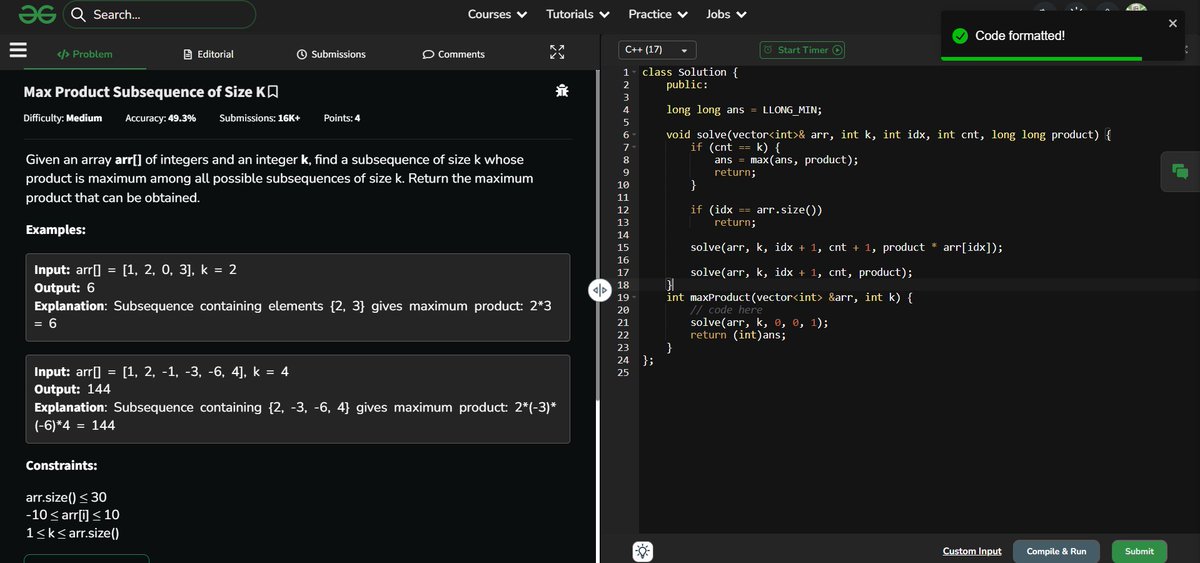The image size is (1200, 563).
Task: Click the 'ans = max(ans, product);' line
Action: pos(786,160)
